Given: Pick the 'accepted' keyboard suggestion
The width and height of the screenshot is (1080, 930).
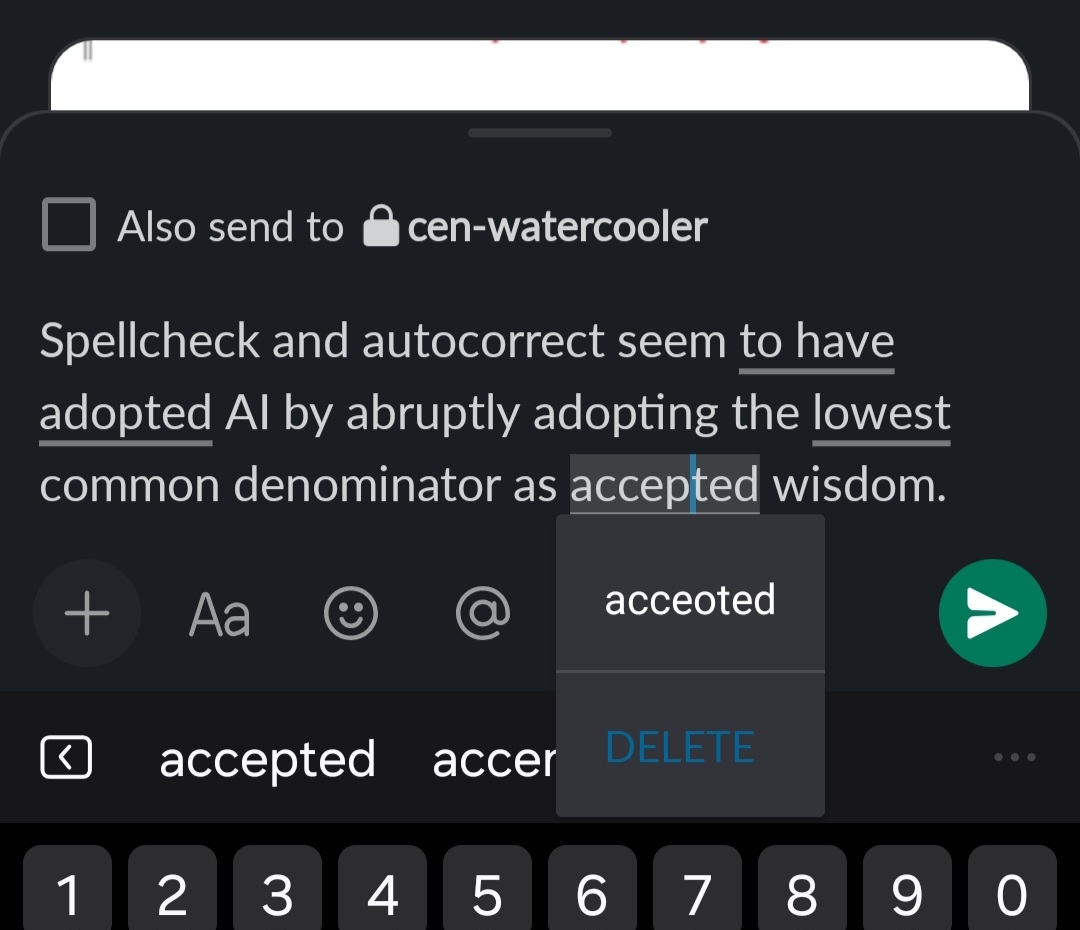Looking at the screenshot, I should click(267, 759).
